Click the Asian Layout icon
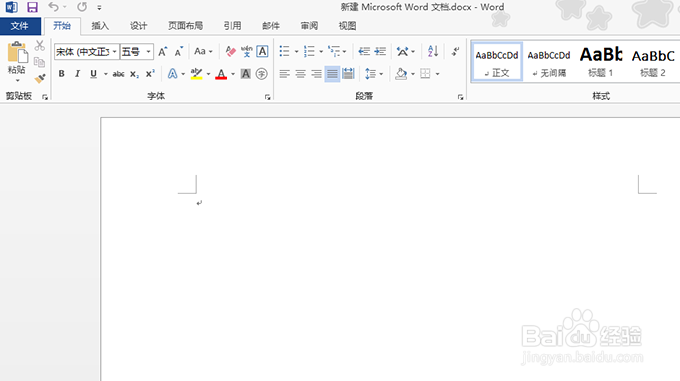The image size is (680, 381). [402, 52]
